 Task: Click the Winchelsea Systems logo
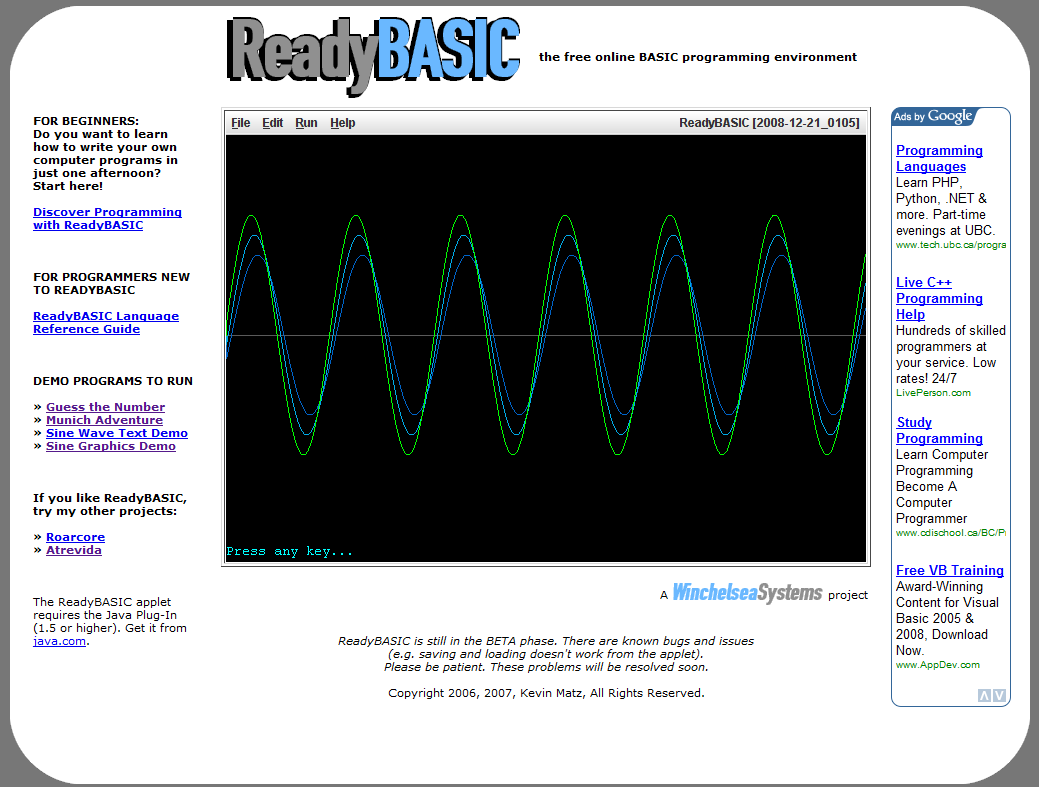pos(747,593)
